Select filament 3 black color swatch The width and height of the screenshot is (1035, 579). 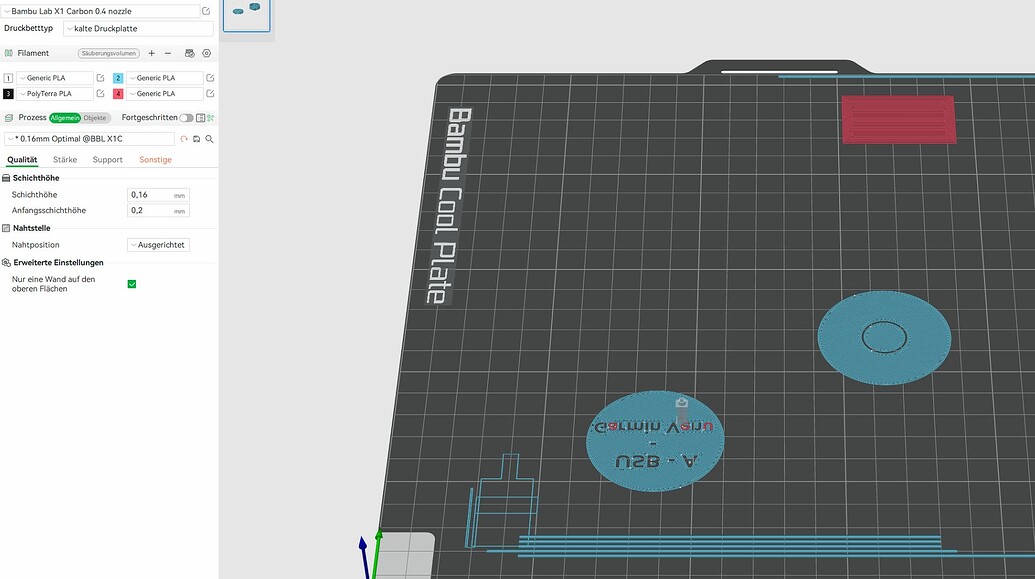point(8,94)
